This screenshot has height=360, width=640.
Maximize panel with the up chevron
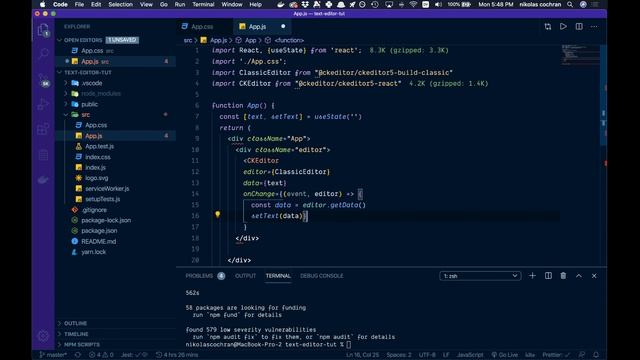pos(579,276)
